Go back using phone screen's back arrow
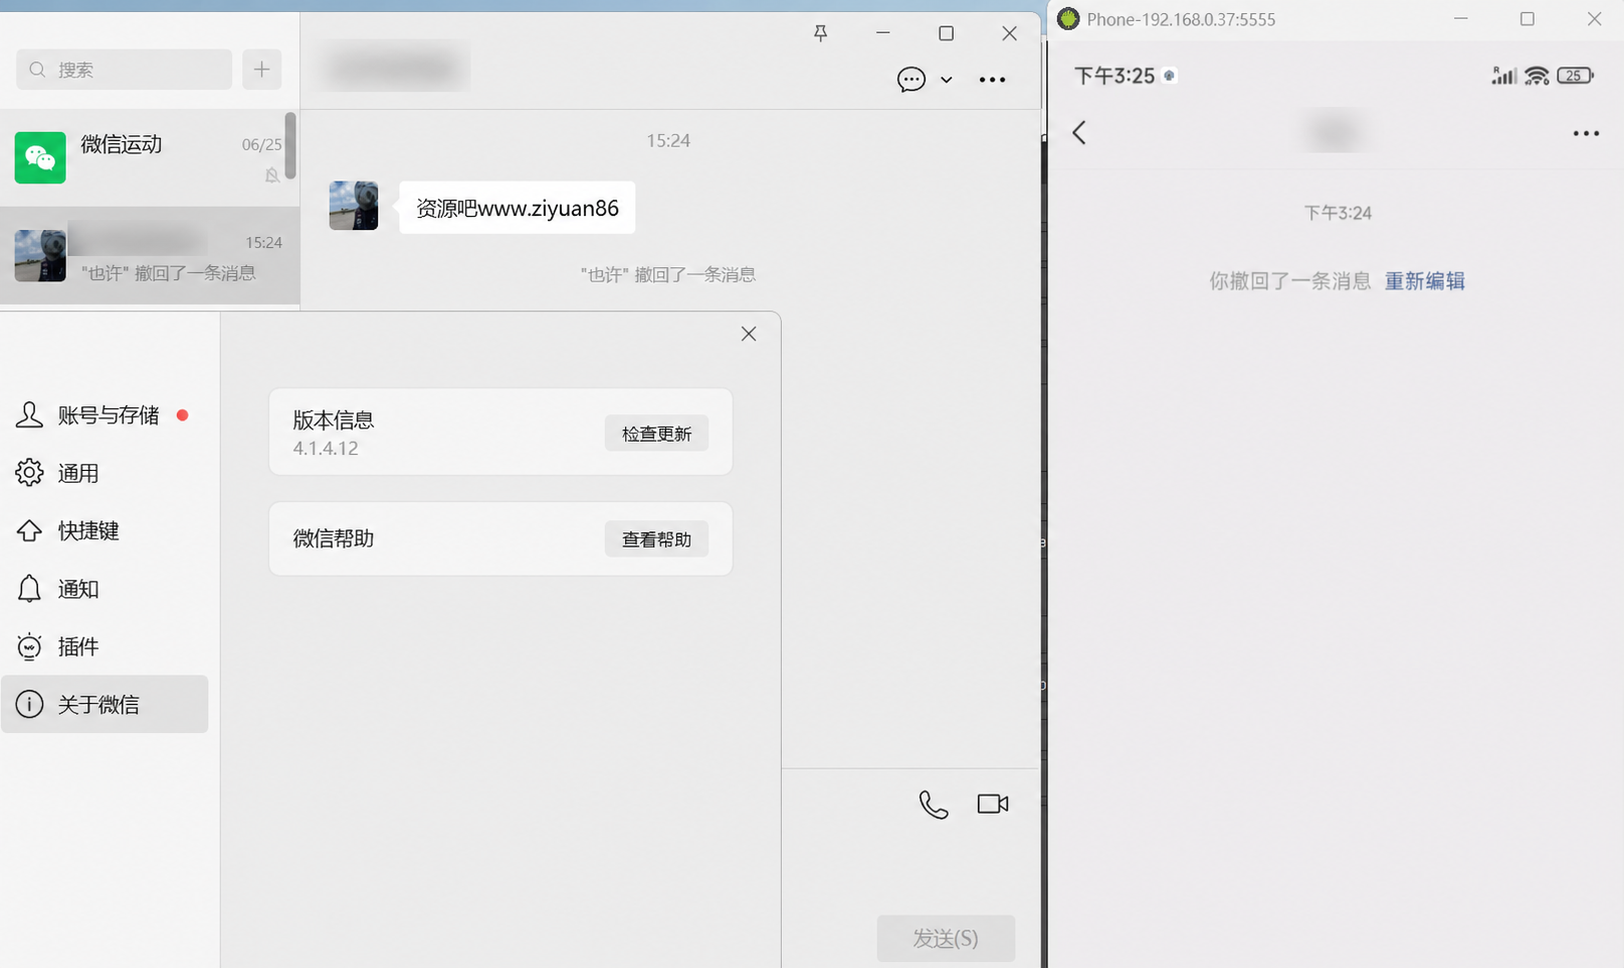This screenshot has height=968, width=1624. pos(1079,131)
